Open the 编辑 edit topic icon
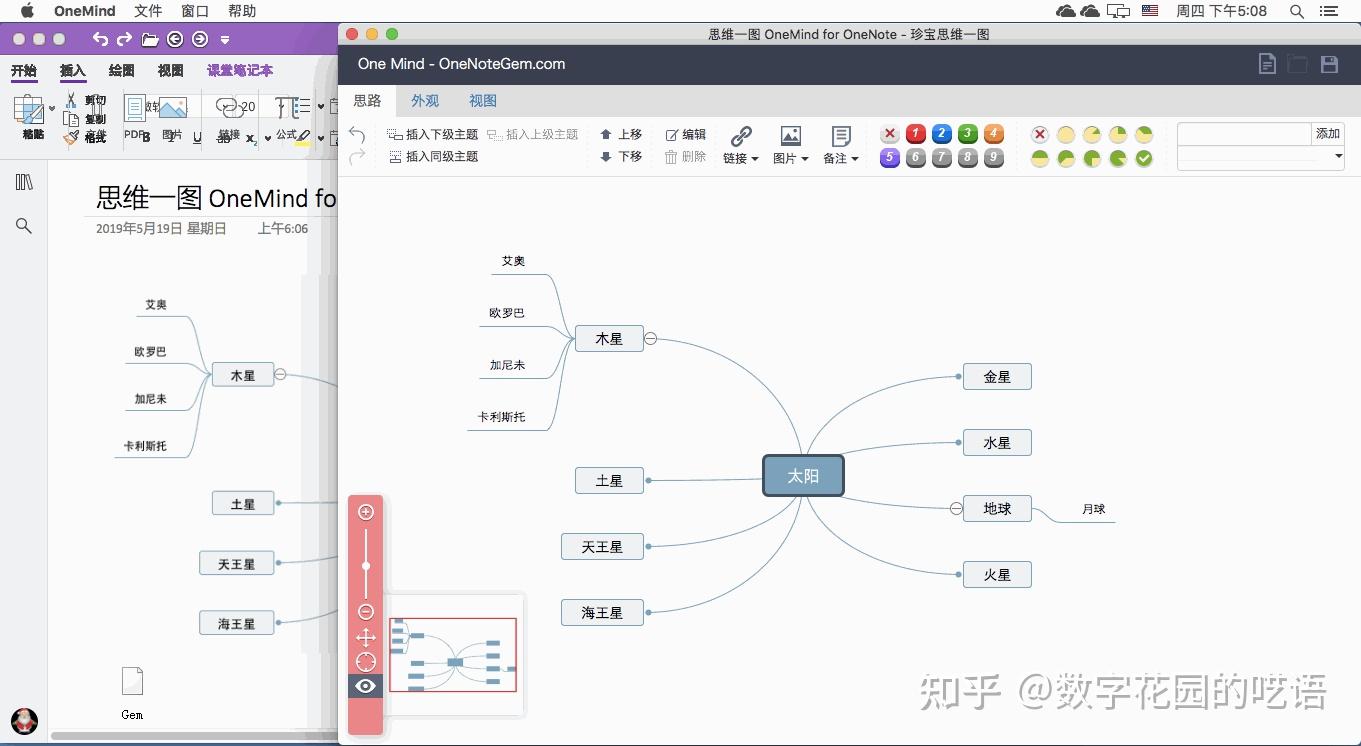The width and height of the screenshot is (1361, 746). [x=685, y=133]
